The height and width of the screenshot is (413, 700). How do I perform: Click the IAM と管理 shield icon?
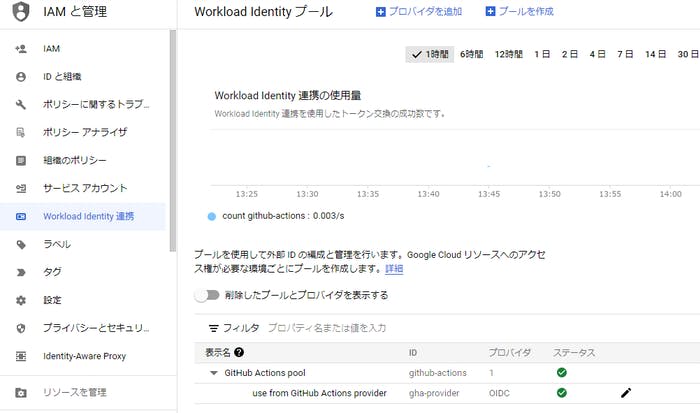(21, 12)
